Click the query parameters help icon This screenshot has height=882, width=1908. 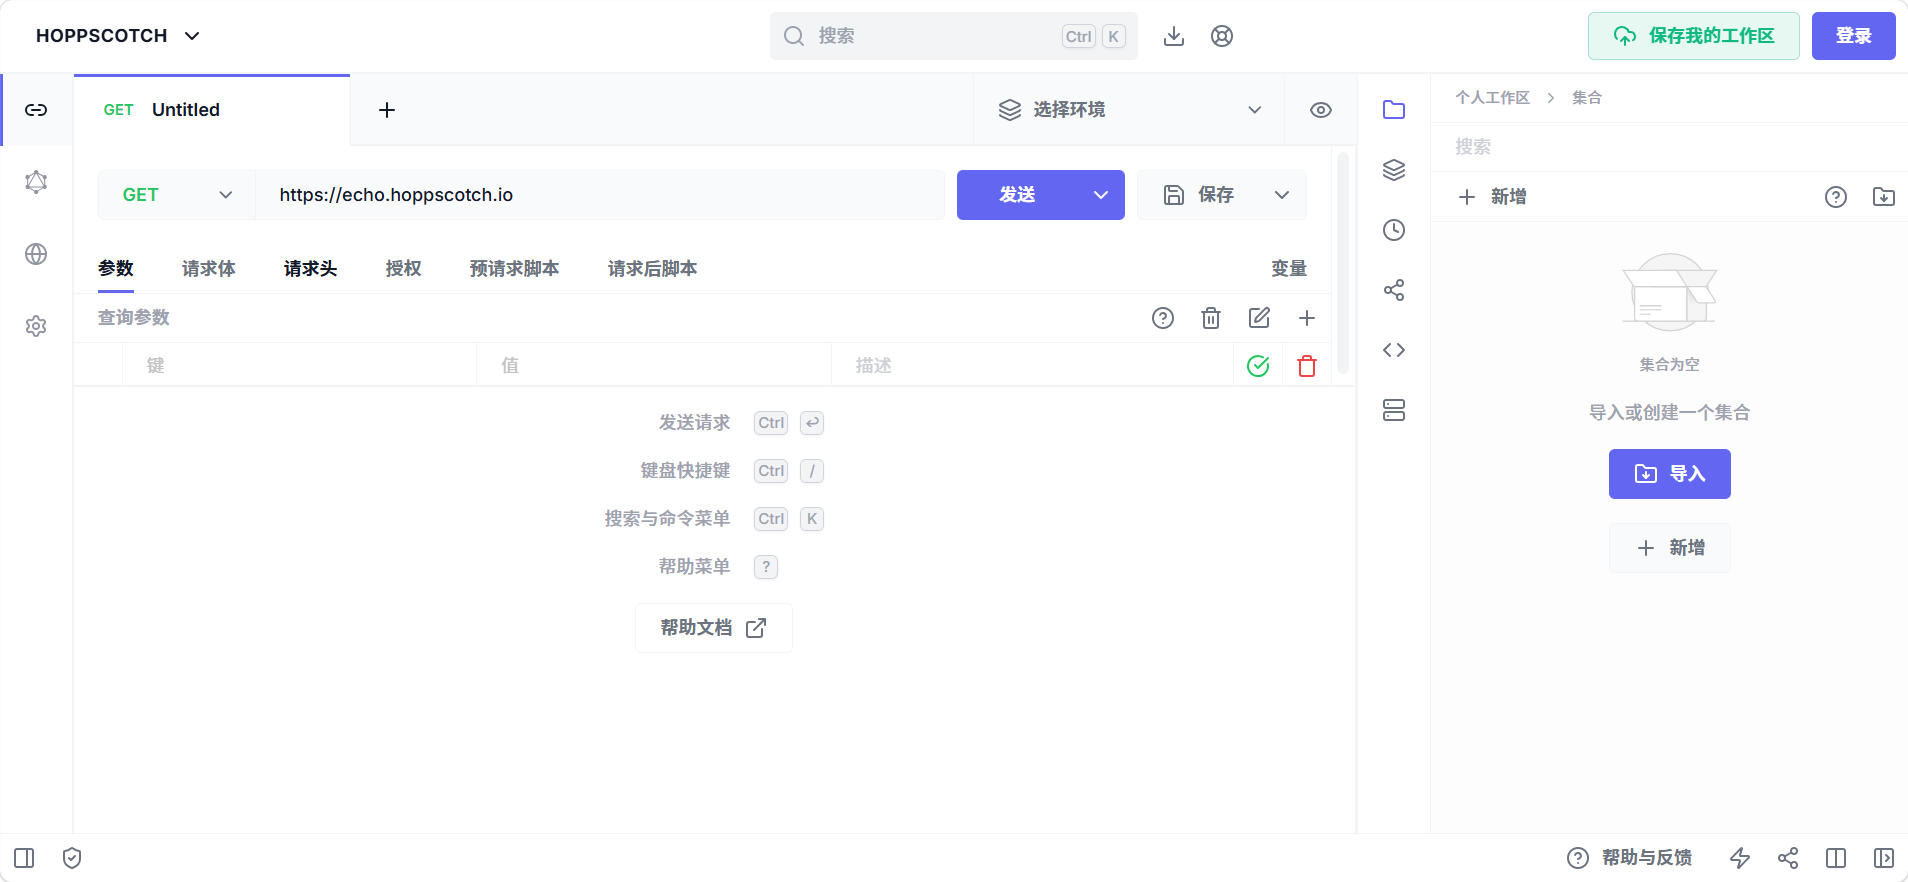click(x=1163, y=318)
